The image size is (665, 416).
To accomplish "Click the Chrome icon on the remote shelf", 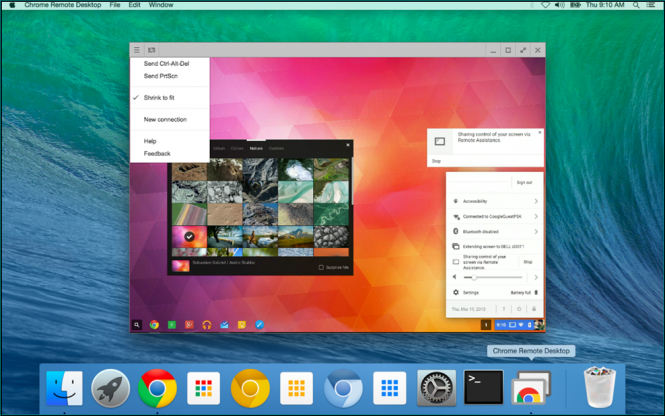I will (154, 324).
